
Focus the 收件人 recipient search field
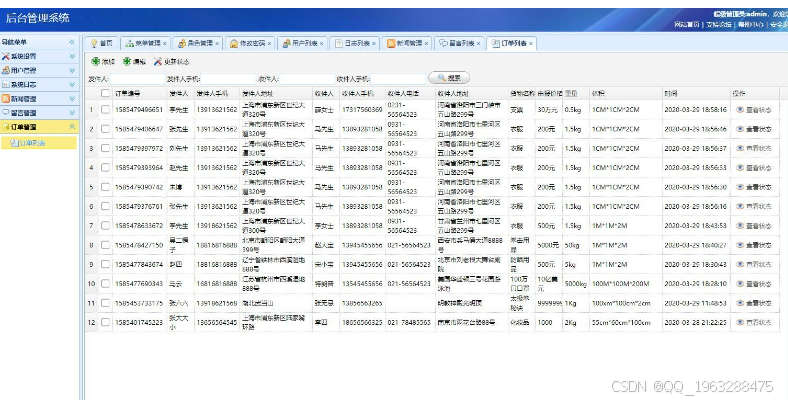(307, 79)
